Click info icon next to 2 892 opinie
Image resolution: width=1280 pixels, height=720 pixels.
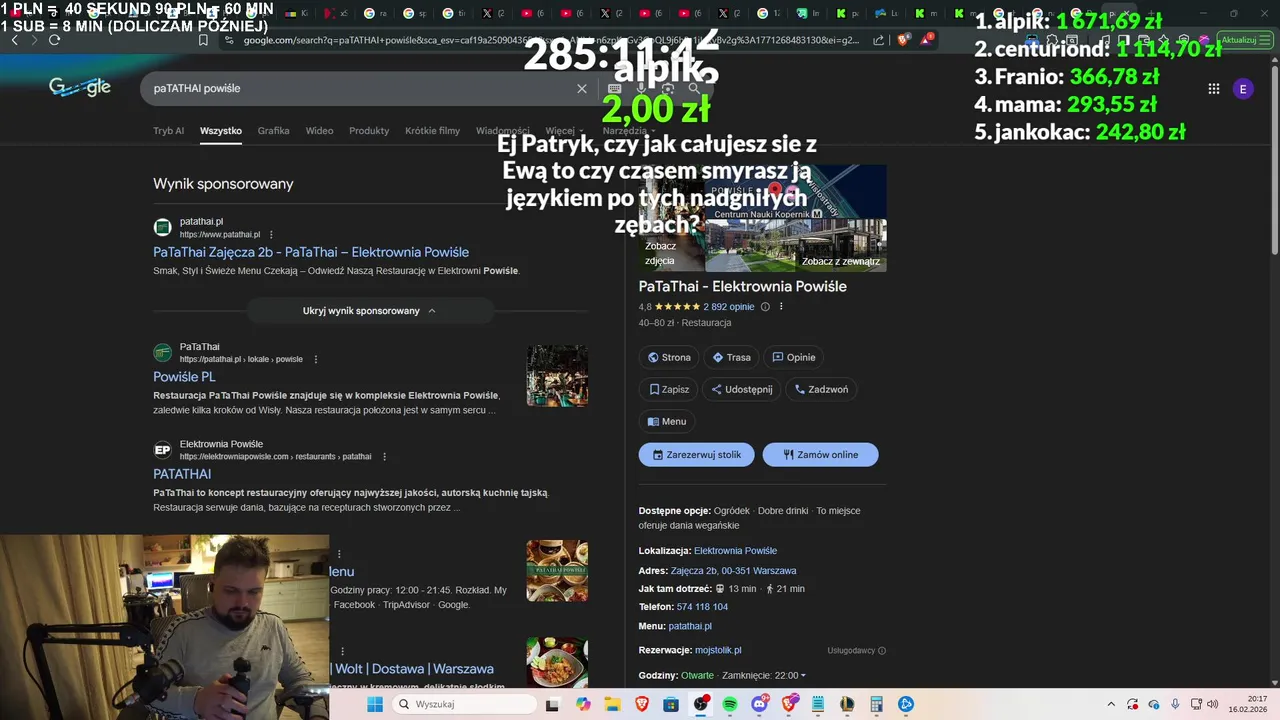click(765, 307)
